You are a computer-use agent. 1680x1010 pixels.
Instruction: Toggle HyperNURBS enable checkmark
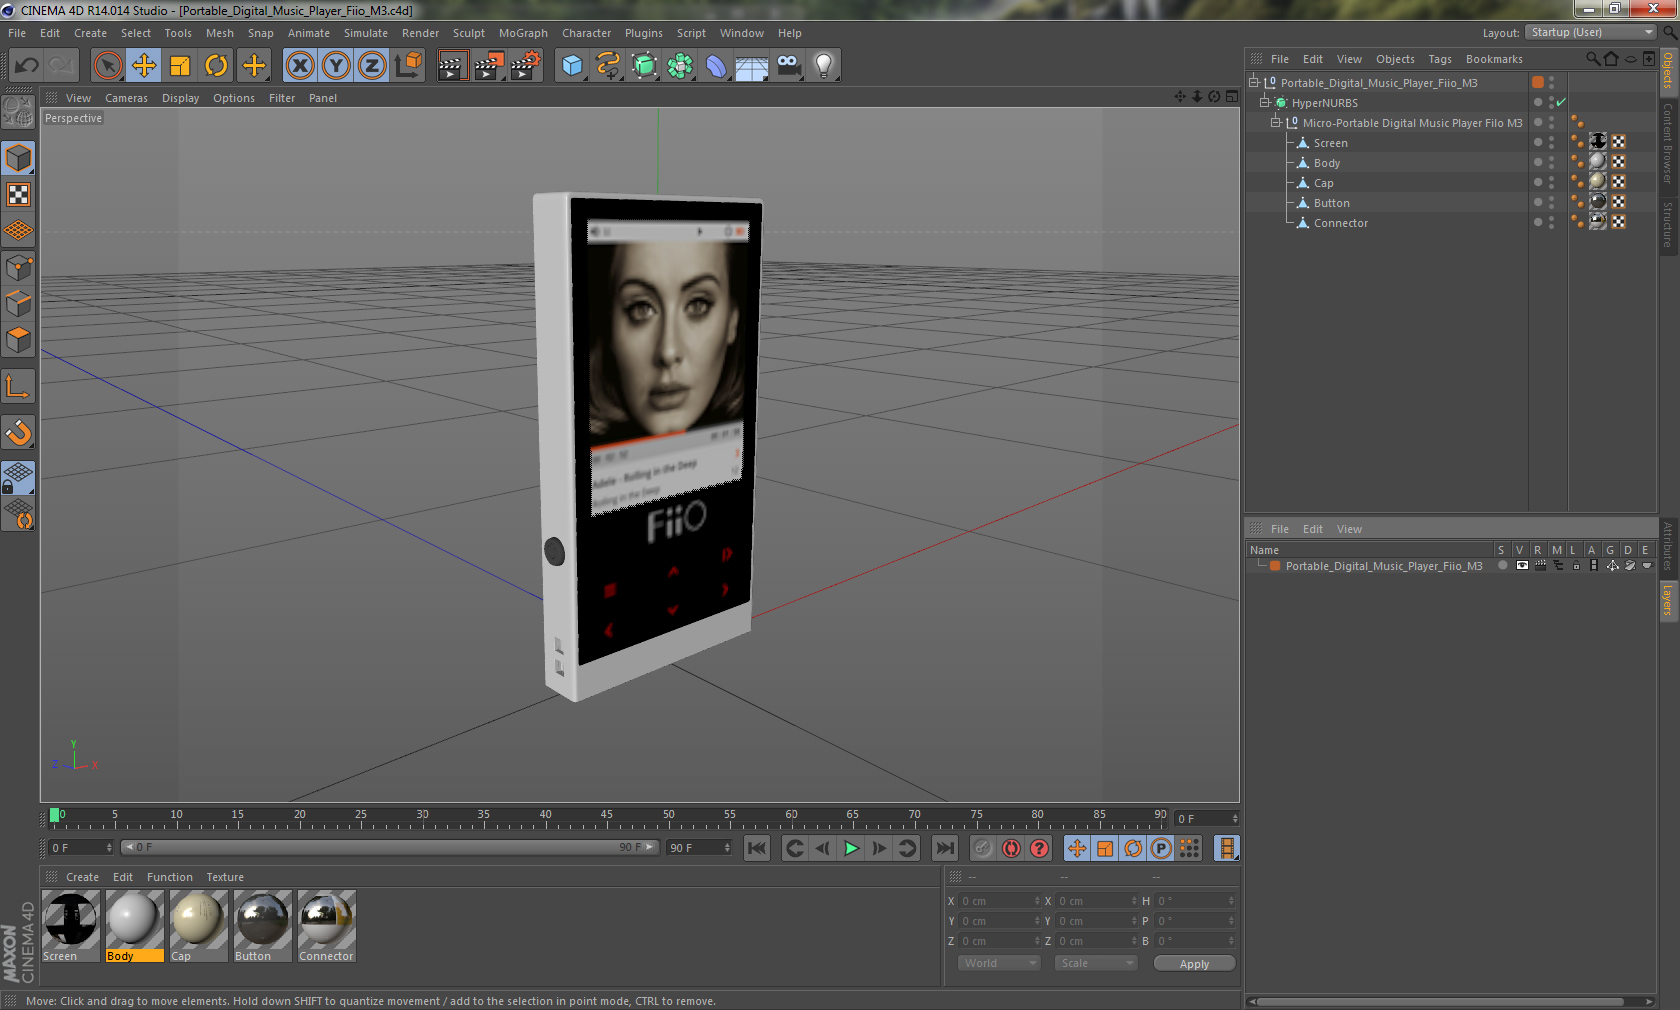point(1561,103)
